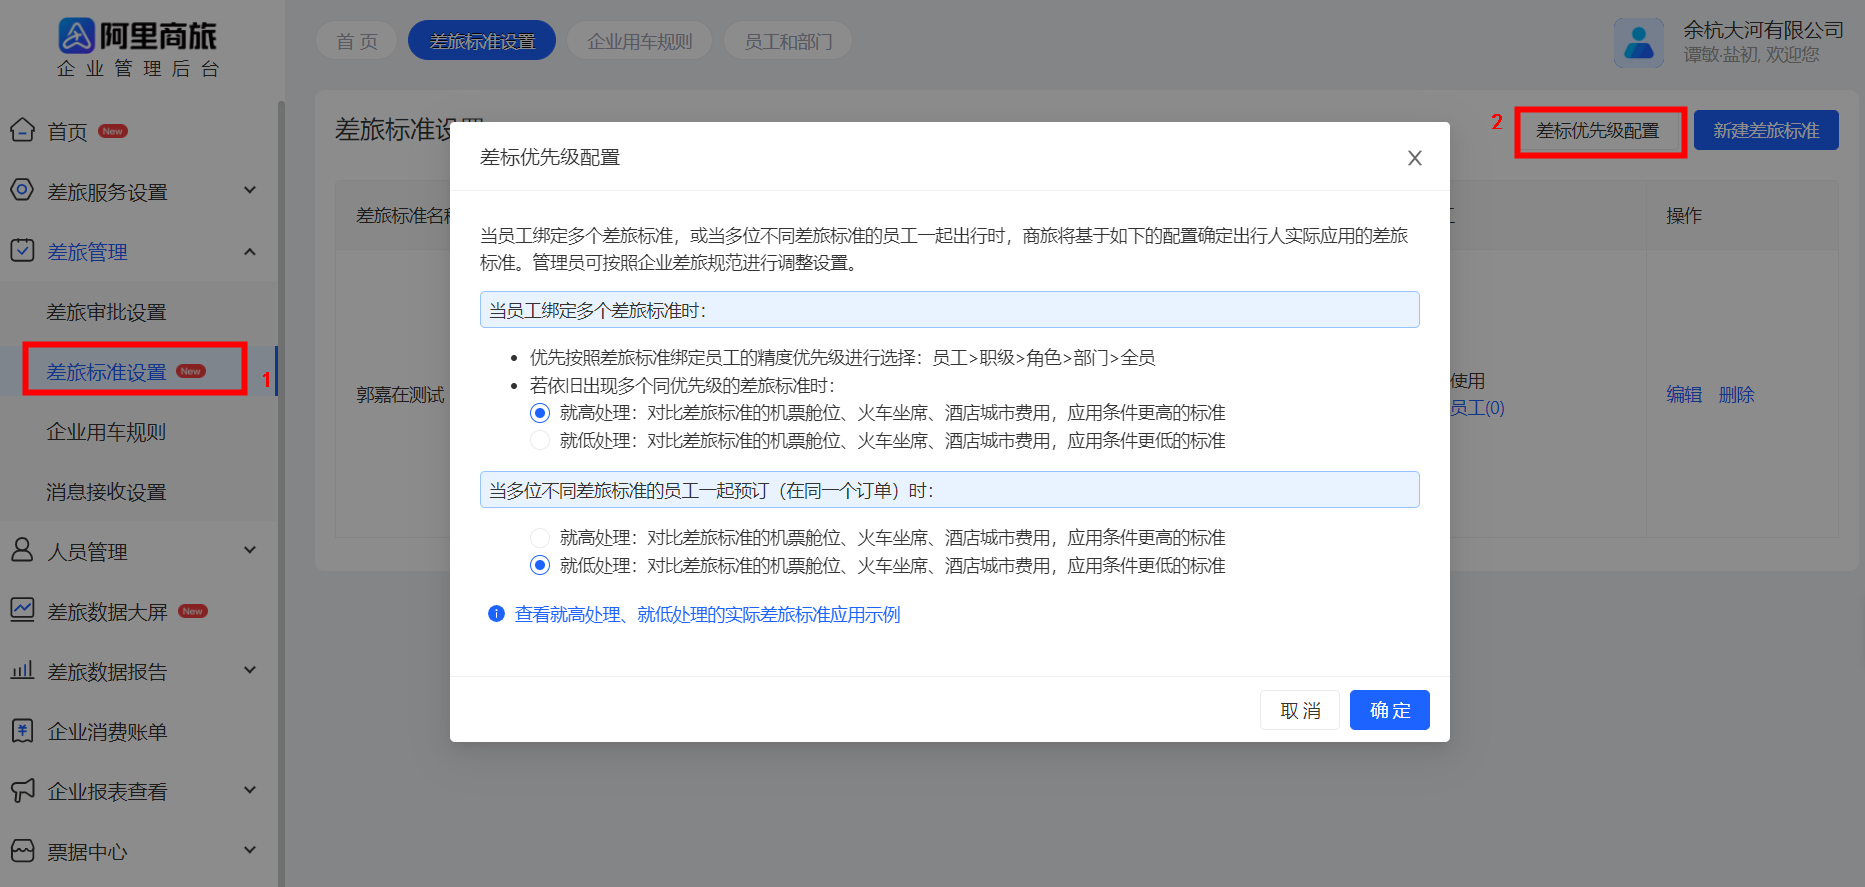Click the 取消 cancel button

pyautogui.click(x=1300, y=710)
